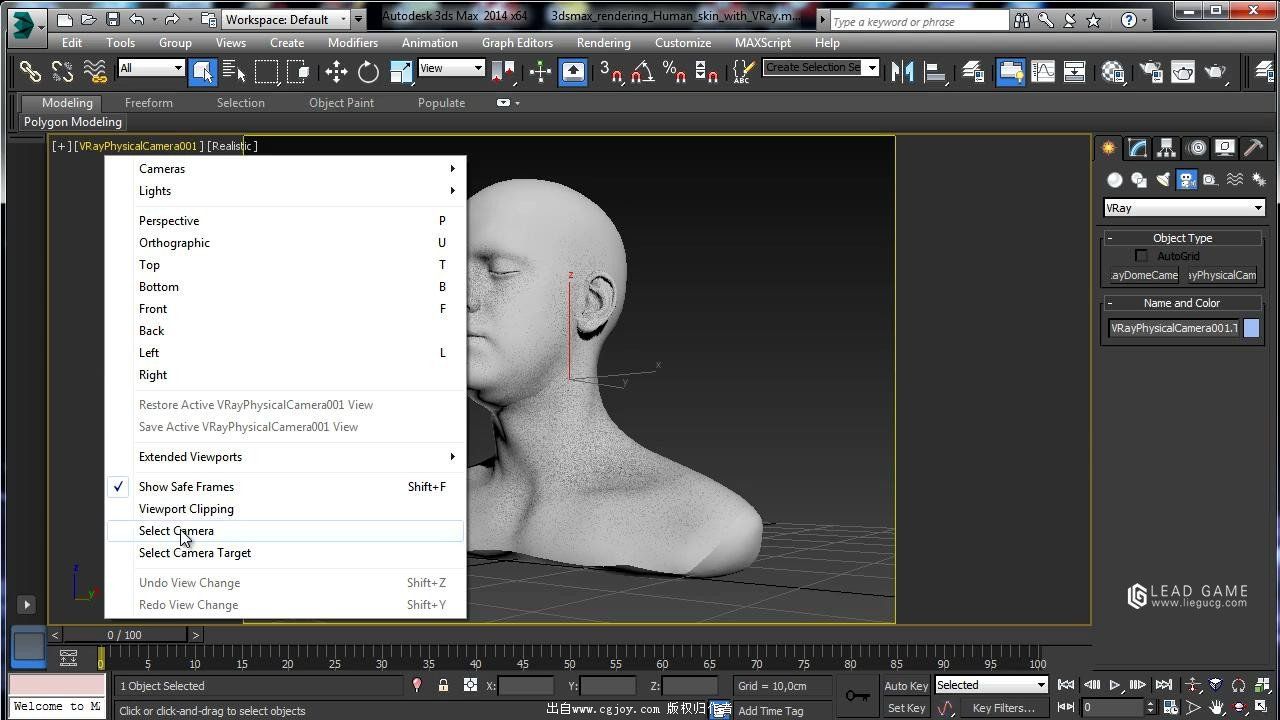Click Add Time Tag
1280x720 pixels.
[771, 711]
